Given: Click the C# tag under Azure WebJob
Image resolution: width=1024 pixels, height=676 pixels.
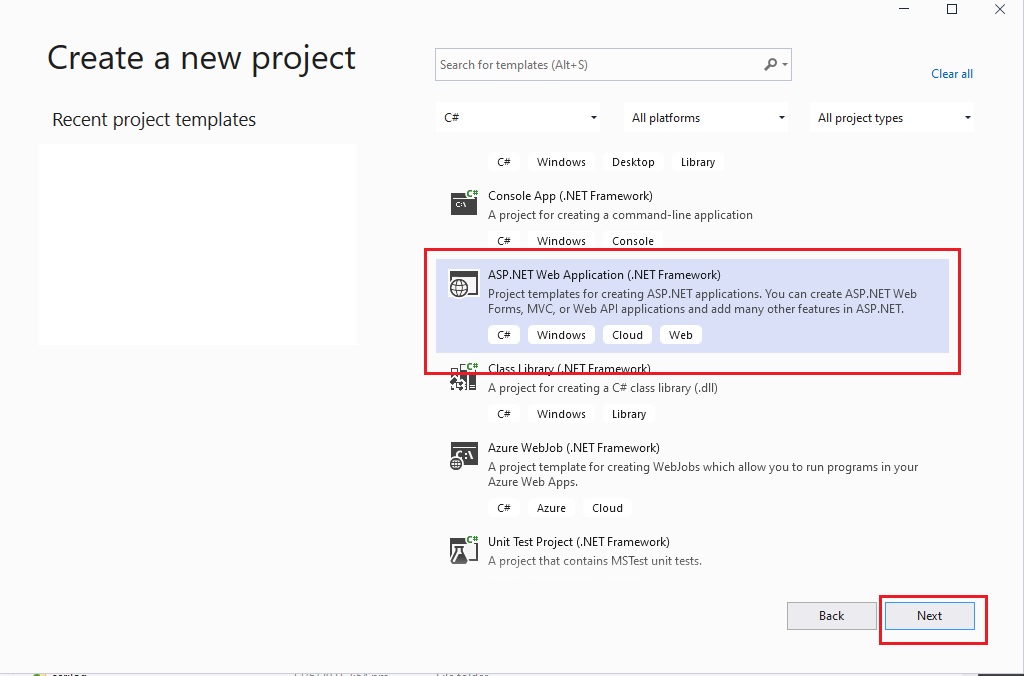Looking at the screenshot, I should point(504,508).
